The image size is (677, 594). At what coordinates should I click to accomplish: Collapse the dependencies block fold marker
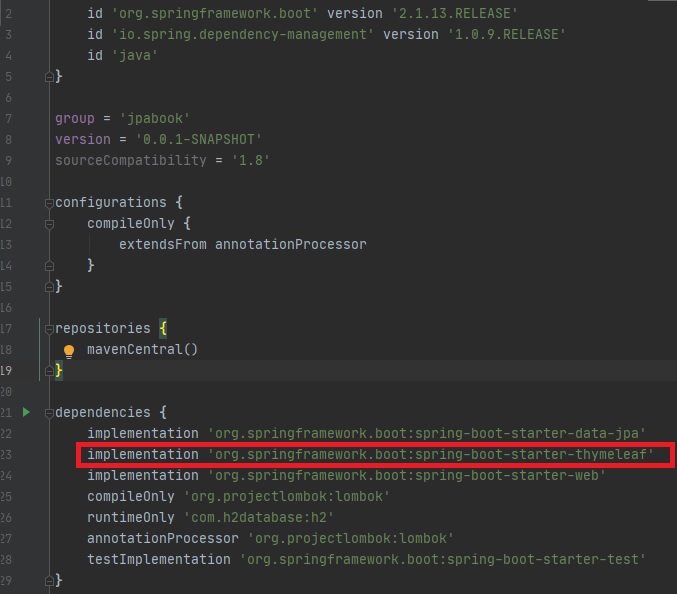(49, 413)
